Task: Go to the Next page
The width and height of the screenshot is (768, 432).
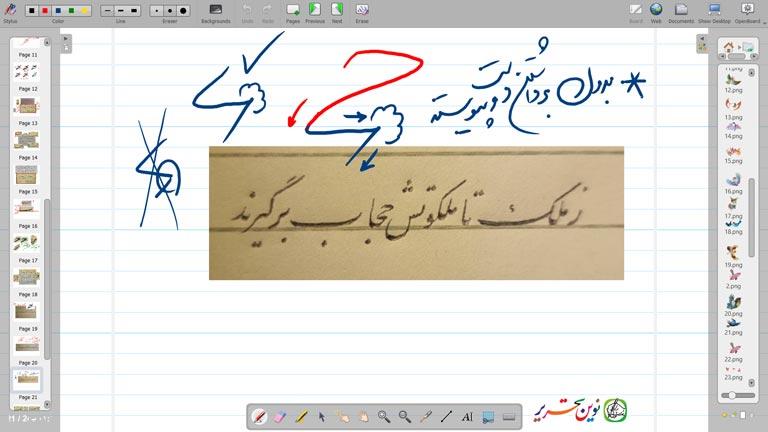Action: (337, 12)
